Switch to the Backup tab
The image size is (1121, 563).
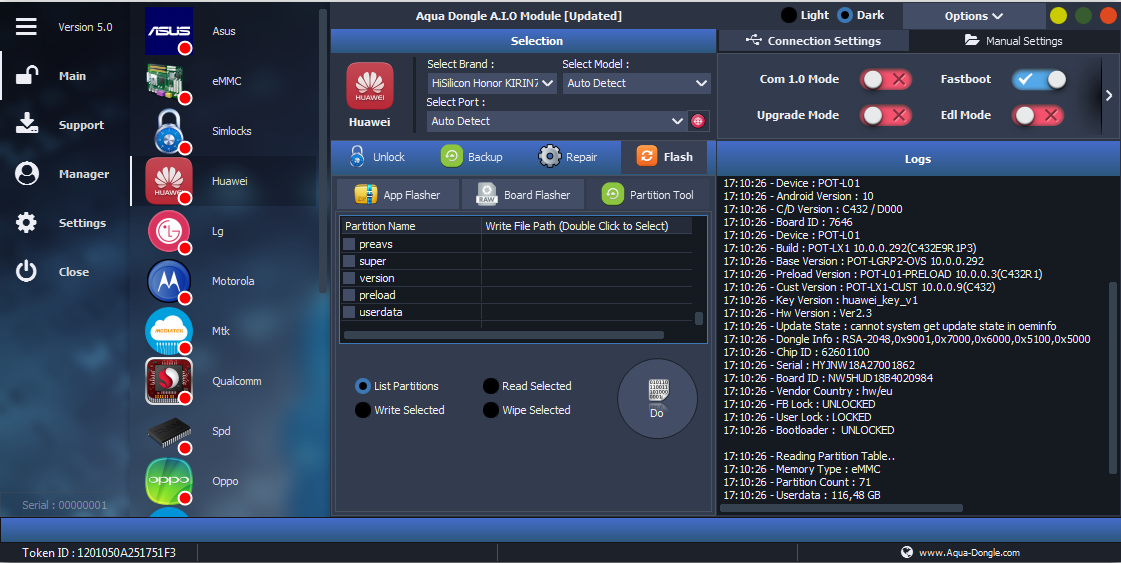point(472,157)
